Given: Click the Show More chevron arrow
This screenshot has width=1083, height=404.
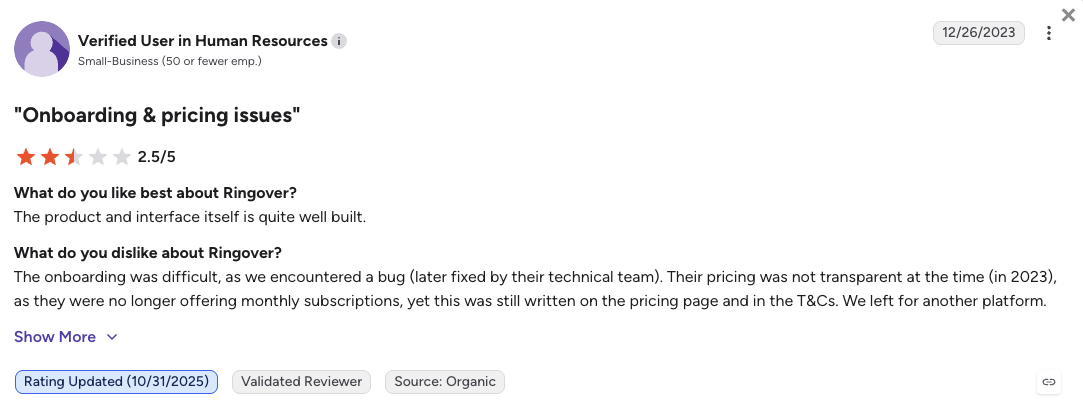Looking at the screenshot, I should click(x=112, y=337).
